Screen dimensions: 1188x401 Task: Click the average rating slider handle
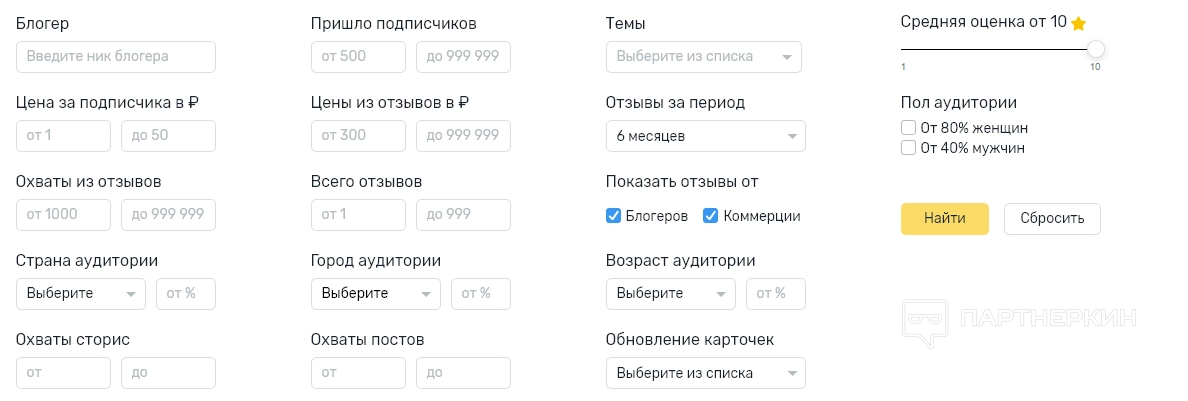click(x=1096, y=49)
